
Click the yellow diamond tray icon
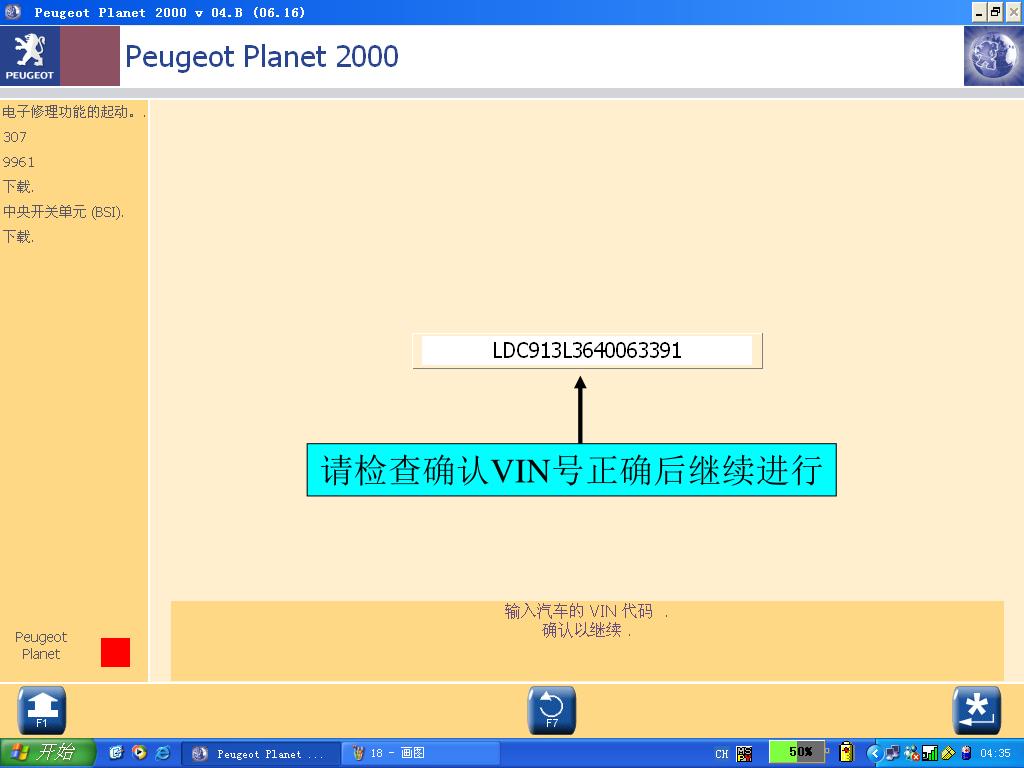(x=948, y=754)
